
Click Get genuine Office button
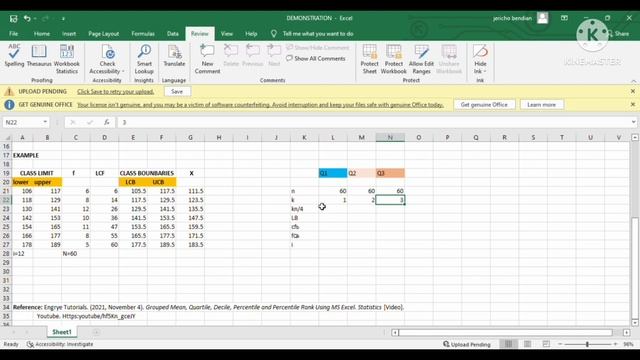click(x=484, y=105)
